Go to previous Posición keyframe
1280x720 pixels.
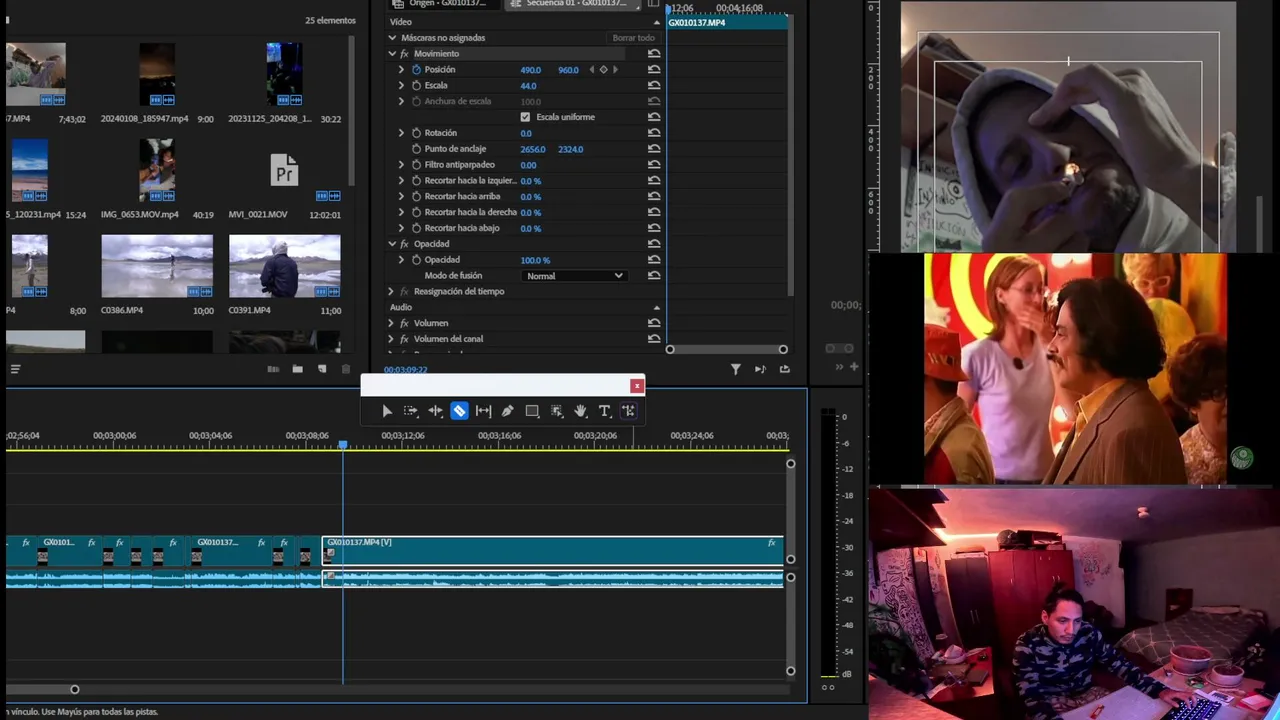[591, 70]
